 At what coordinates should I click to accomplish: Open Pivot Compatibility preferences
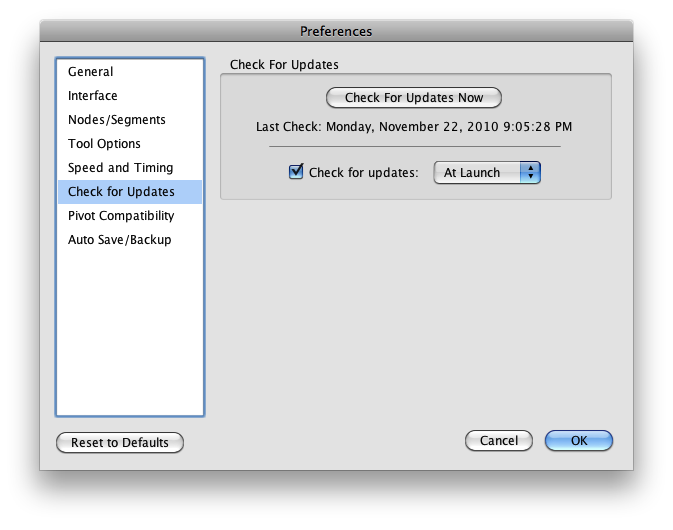(x=130, y=216)
